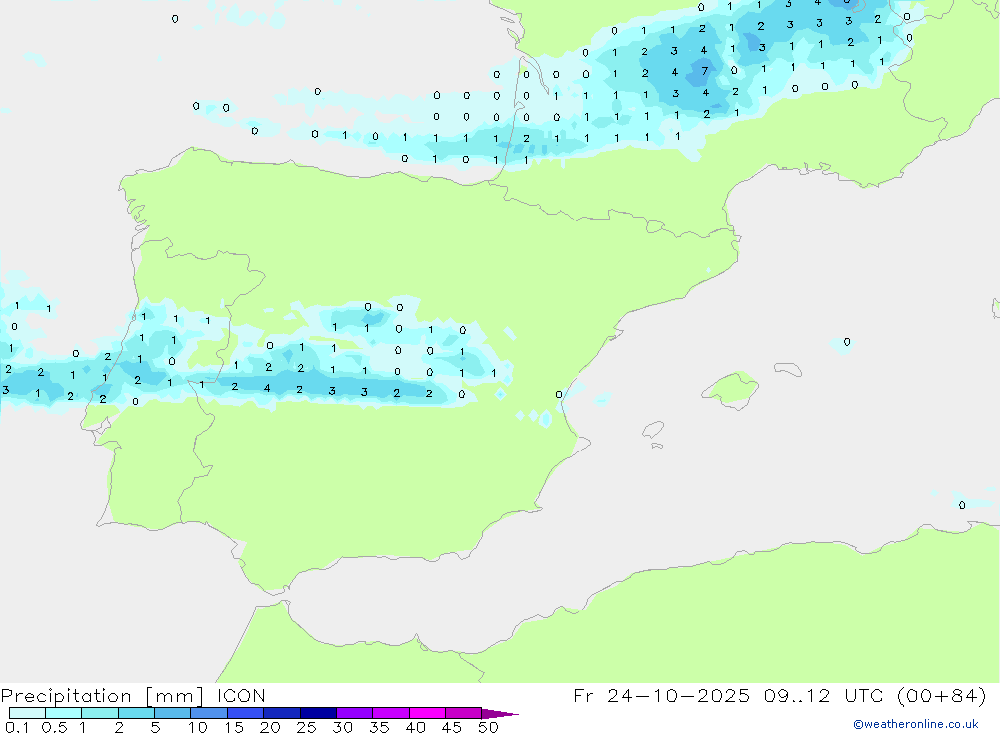Click the '0.1' legend scale label

tap(17, 727)
